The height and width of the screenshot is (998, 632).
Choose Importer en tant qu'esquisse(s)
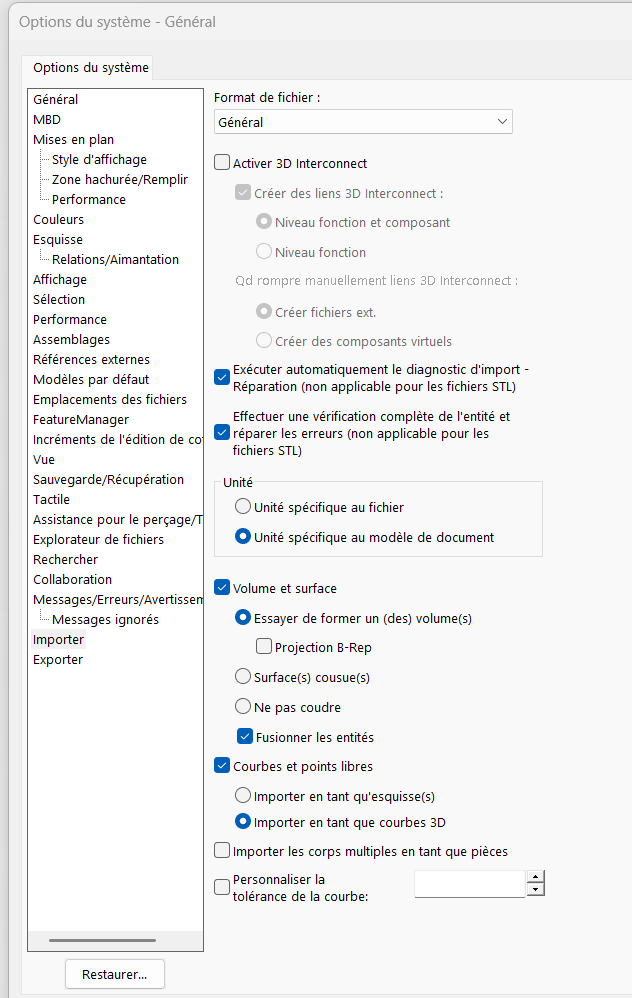pyautogui.click(x=242, y=796)
